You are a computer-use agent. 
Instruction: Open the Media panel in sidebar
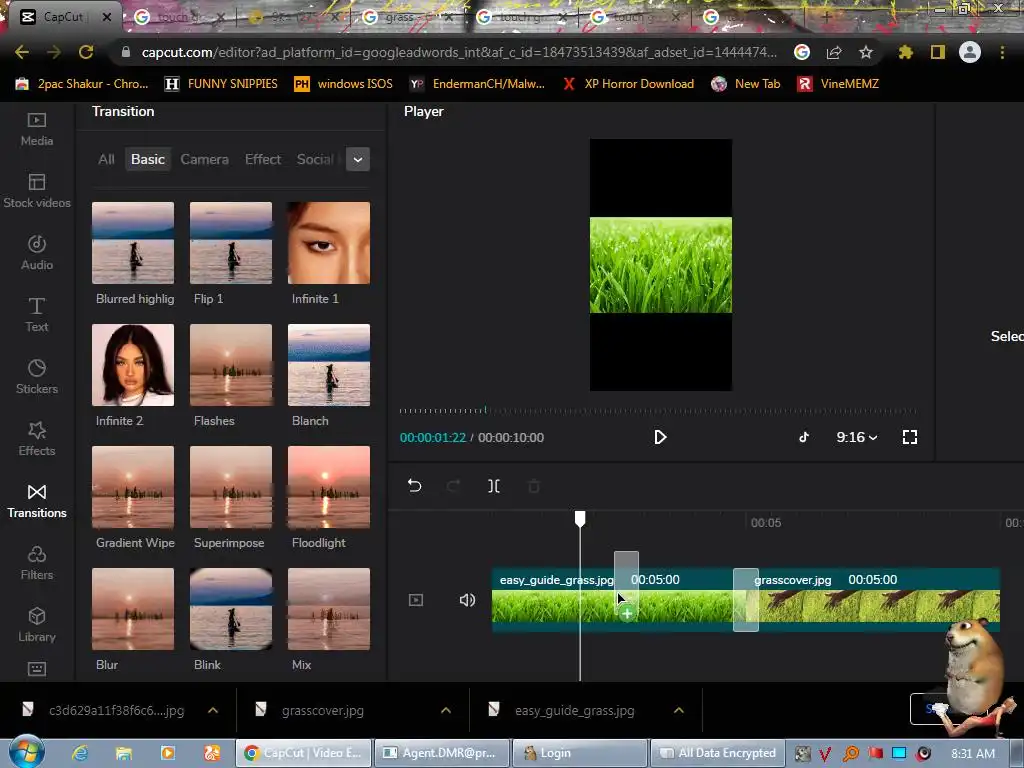[x=37, y=129]
